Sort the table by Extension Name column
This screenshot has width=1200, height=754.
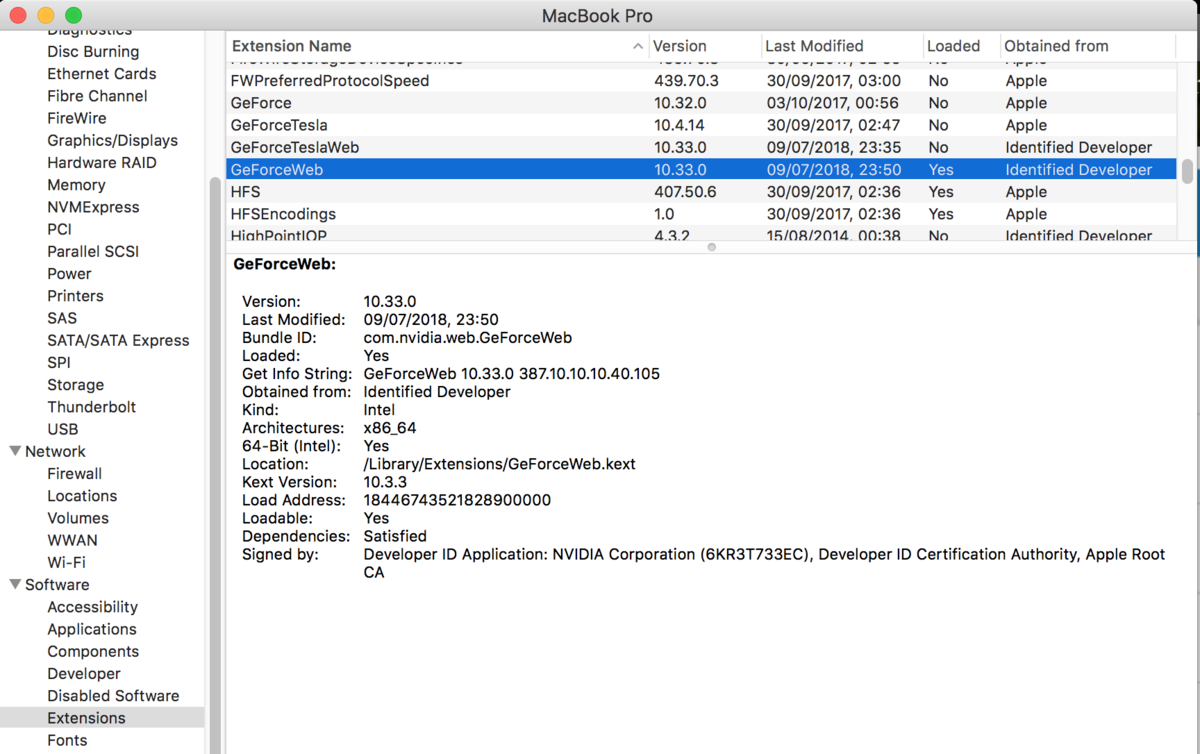[x=437, y=46]
